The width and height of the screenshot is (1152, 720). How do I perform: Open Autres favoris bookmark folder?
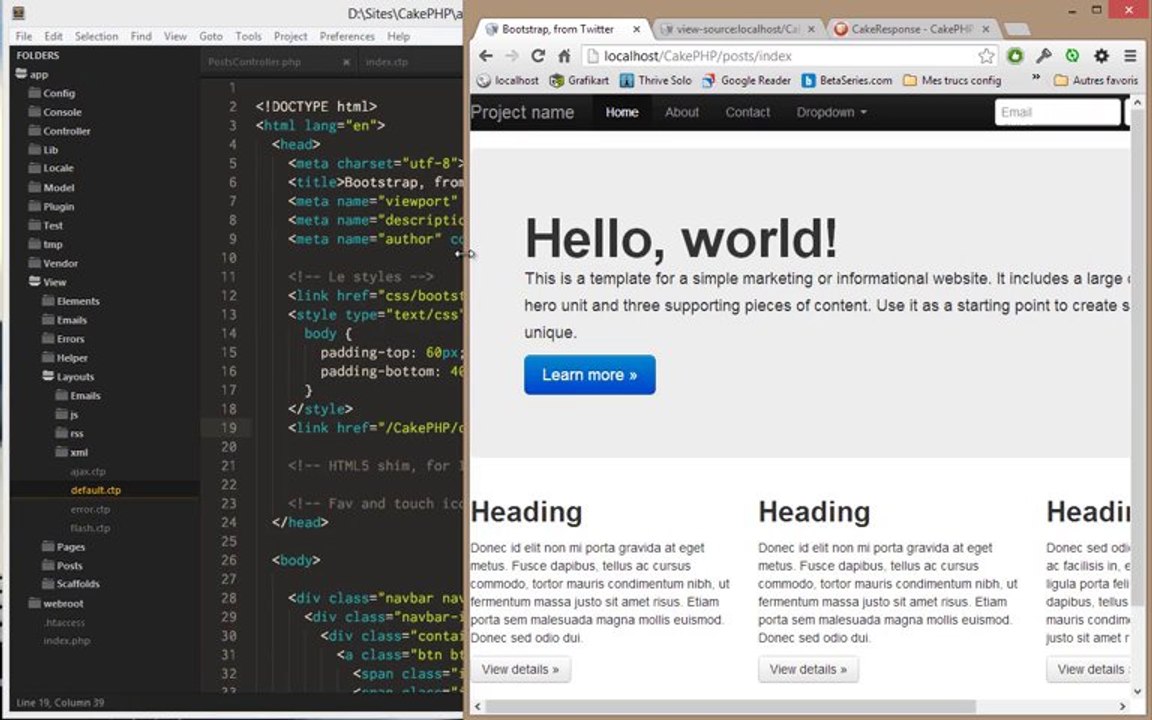(1096, 80)
